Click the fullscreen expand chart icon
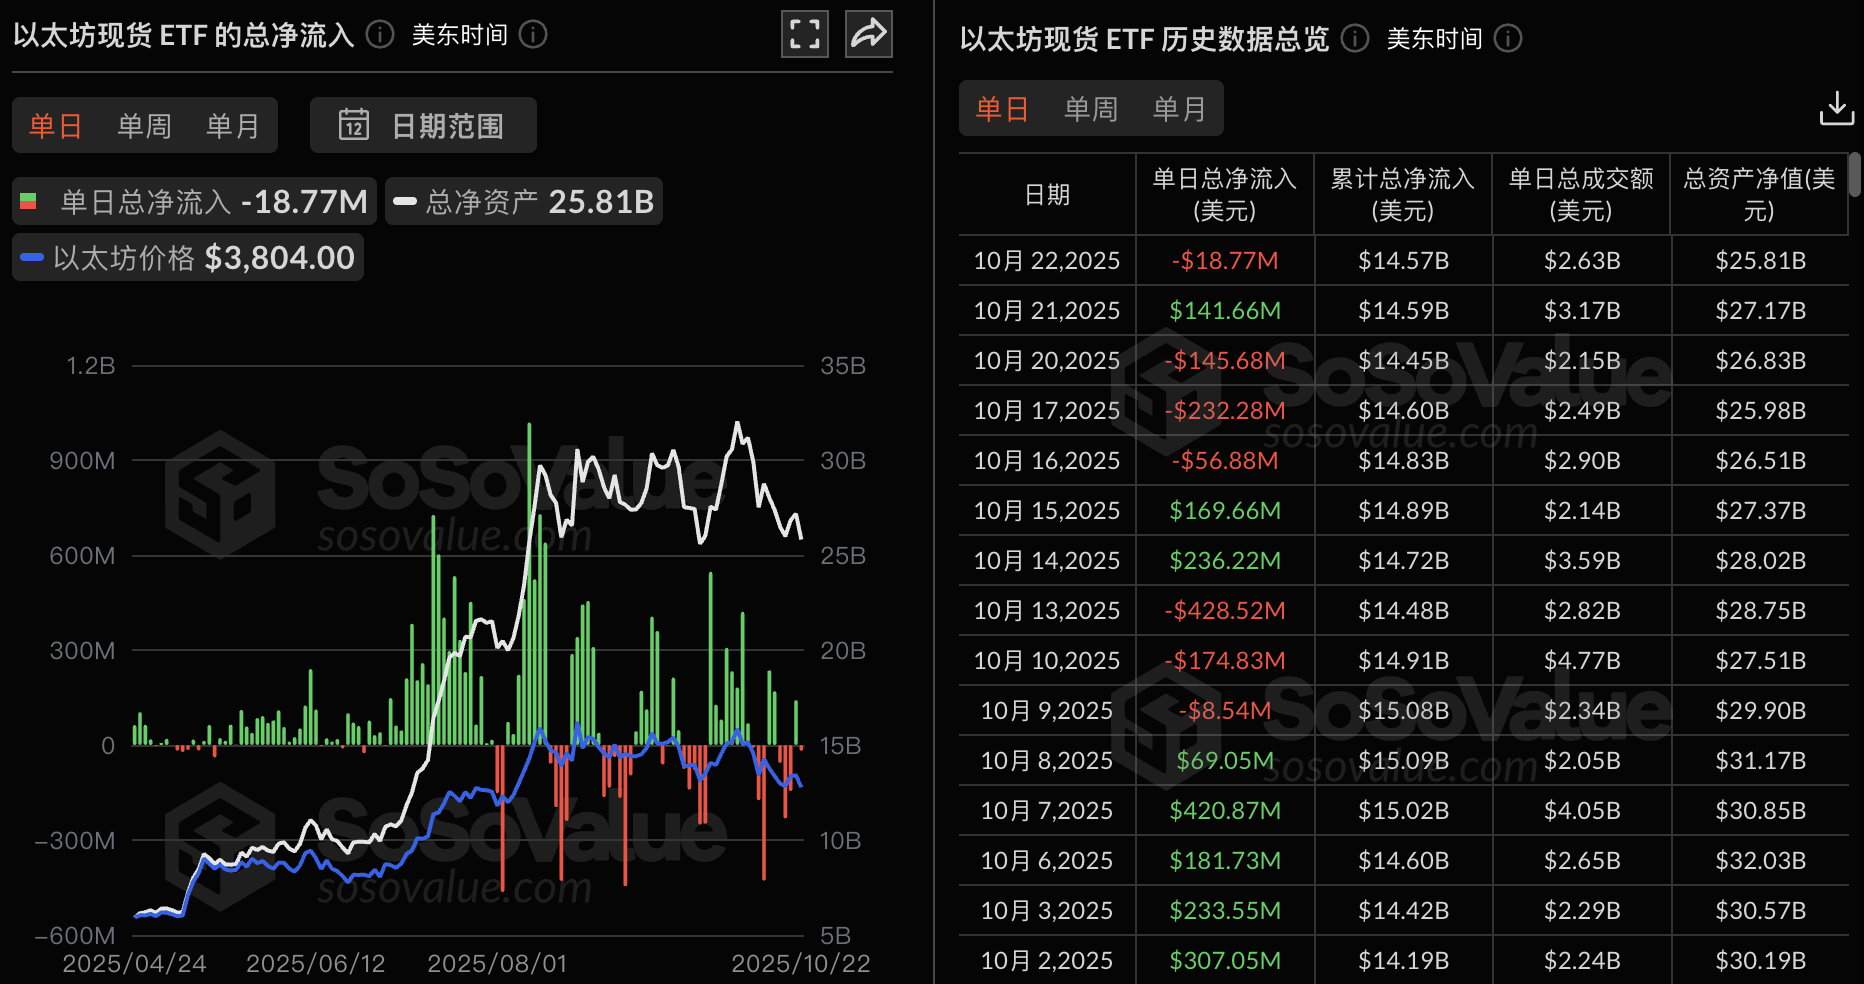The width and height of the screenshot is (1864, 984). [804, 34]
